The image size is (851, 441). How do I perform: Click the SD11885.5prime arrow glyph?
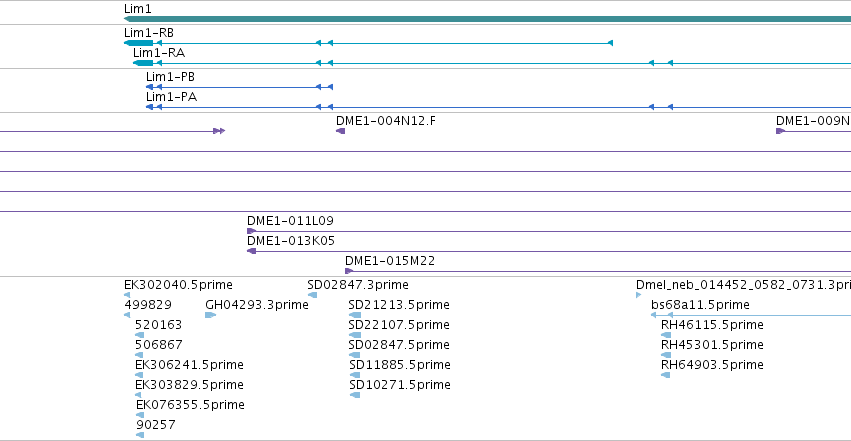click(x=355, y=375)
